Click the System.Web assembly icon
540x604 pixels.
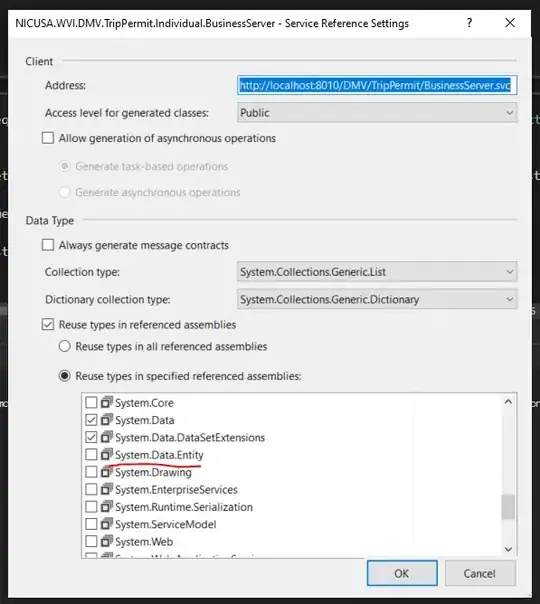click(106, 541)
